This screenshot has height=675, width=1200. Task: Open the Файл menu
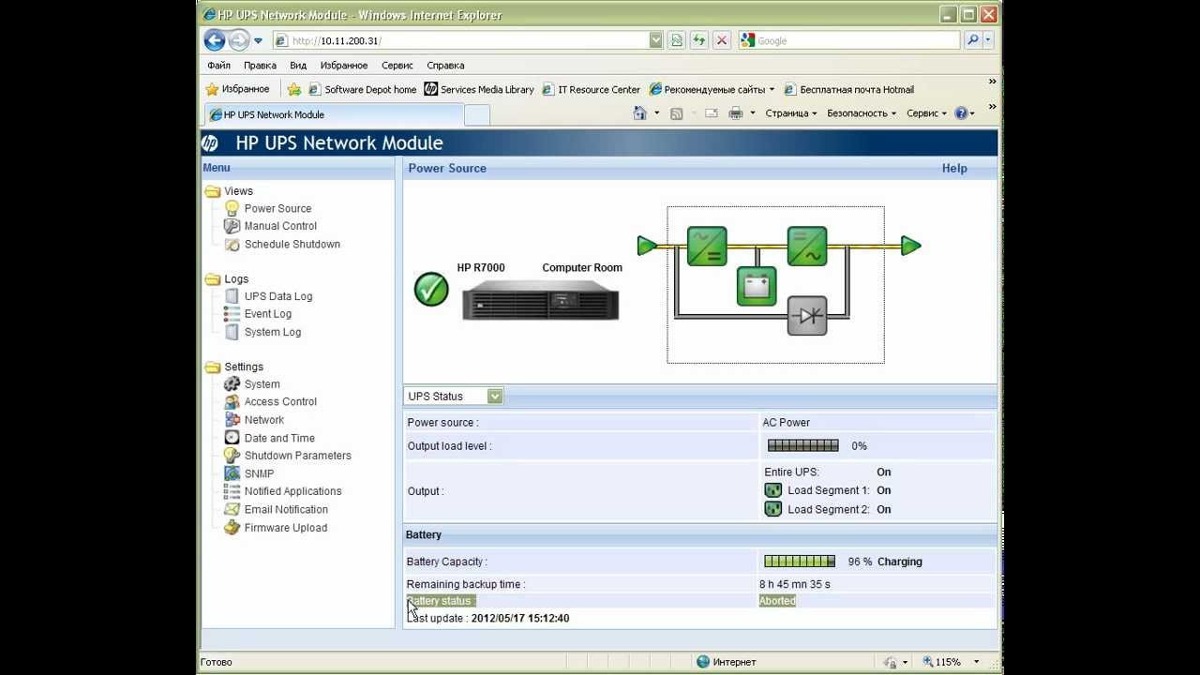point(218,65)
